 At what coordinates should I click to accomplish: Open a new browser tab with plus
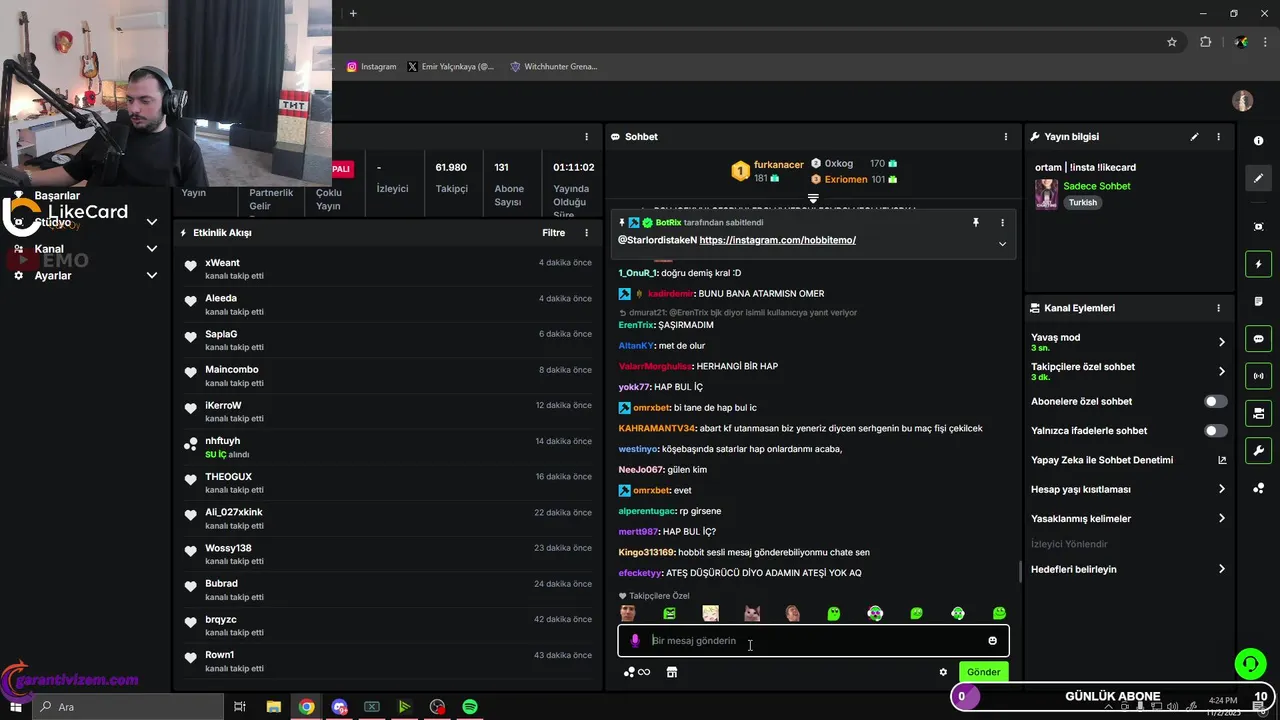tap(353, 13)
